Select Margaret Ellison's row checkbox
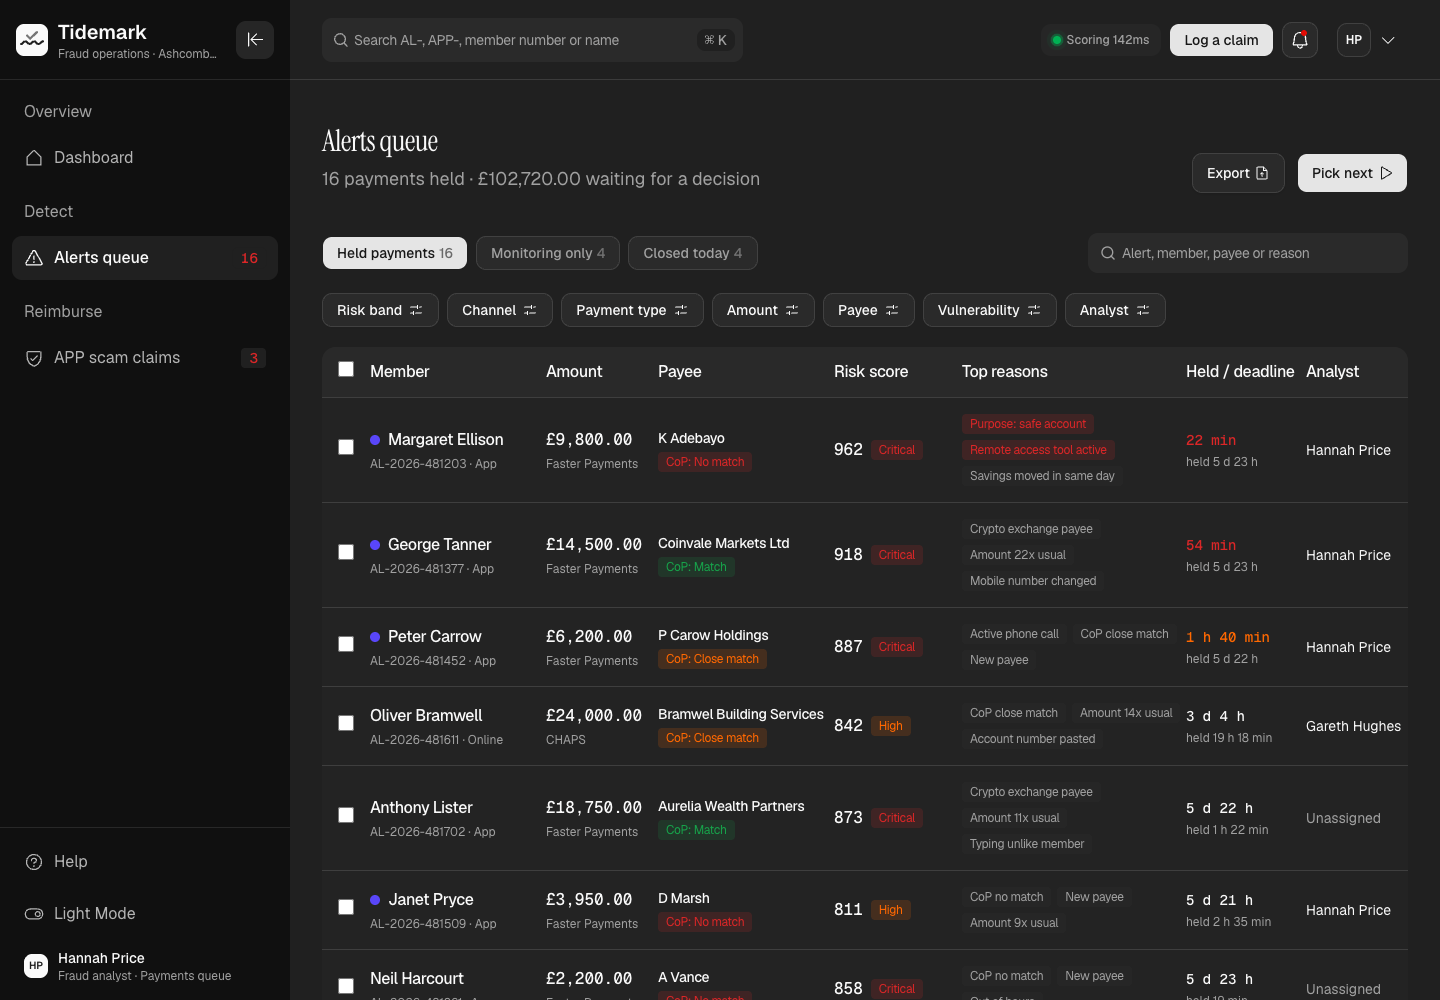This screenshot has width=1440, height=1000. point(346,447)
